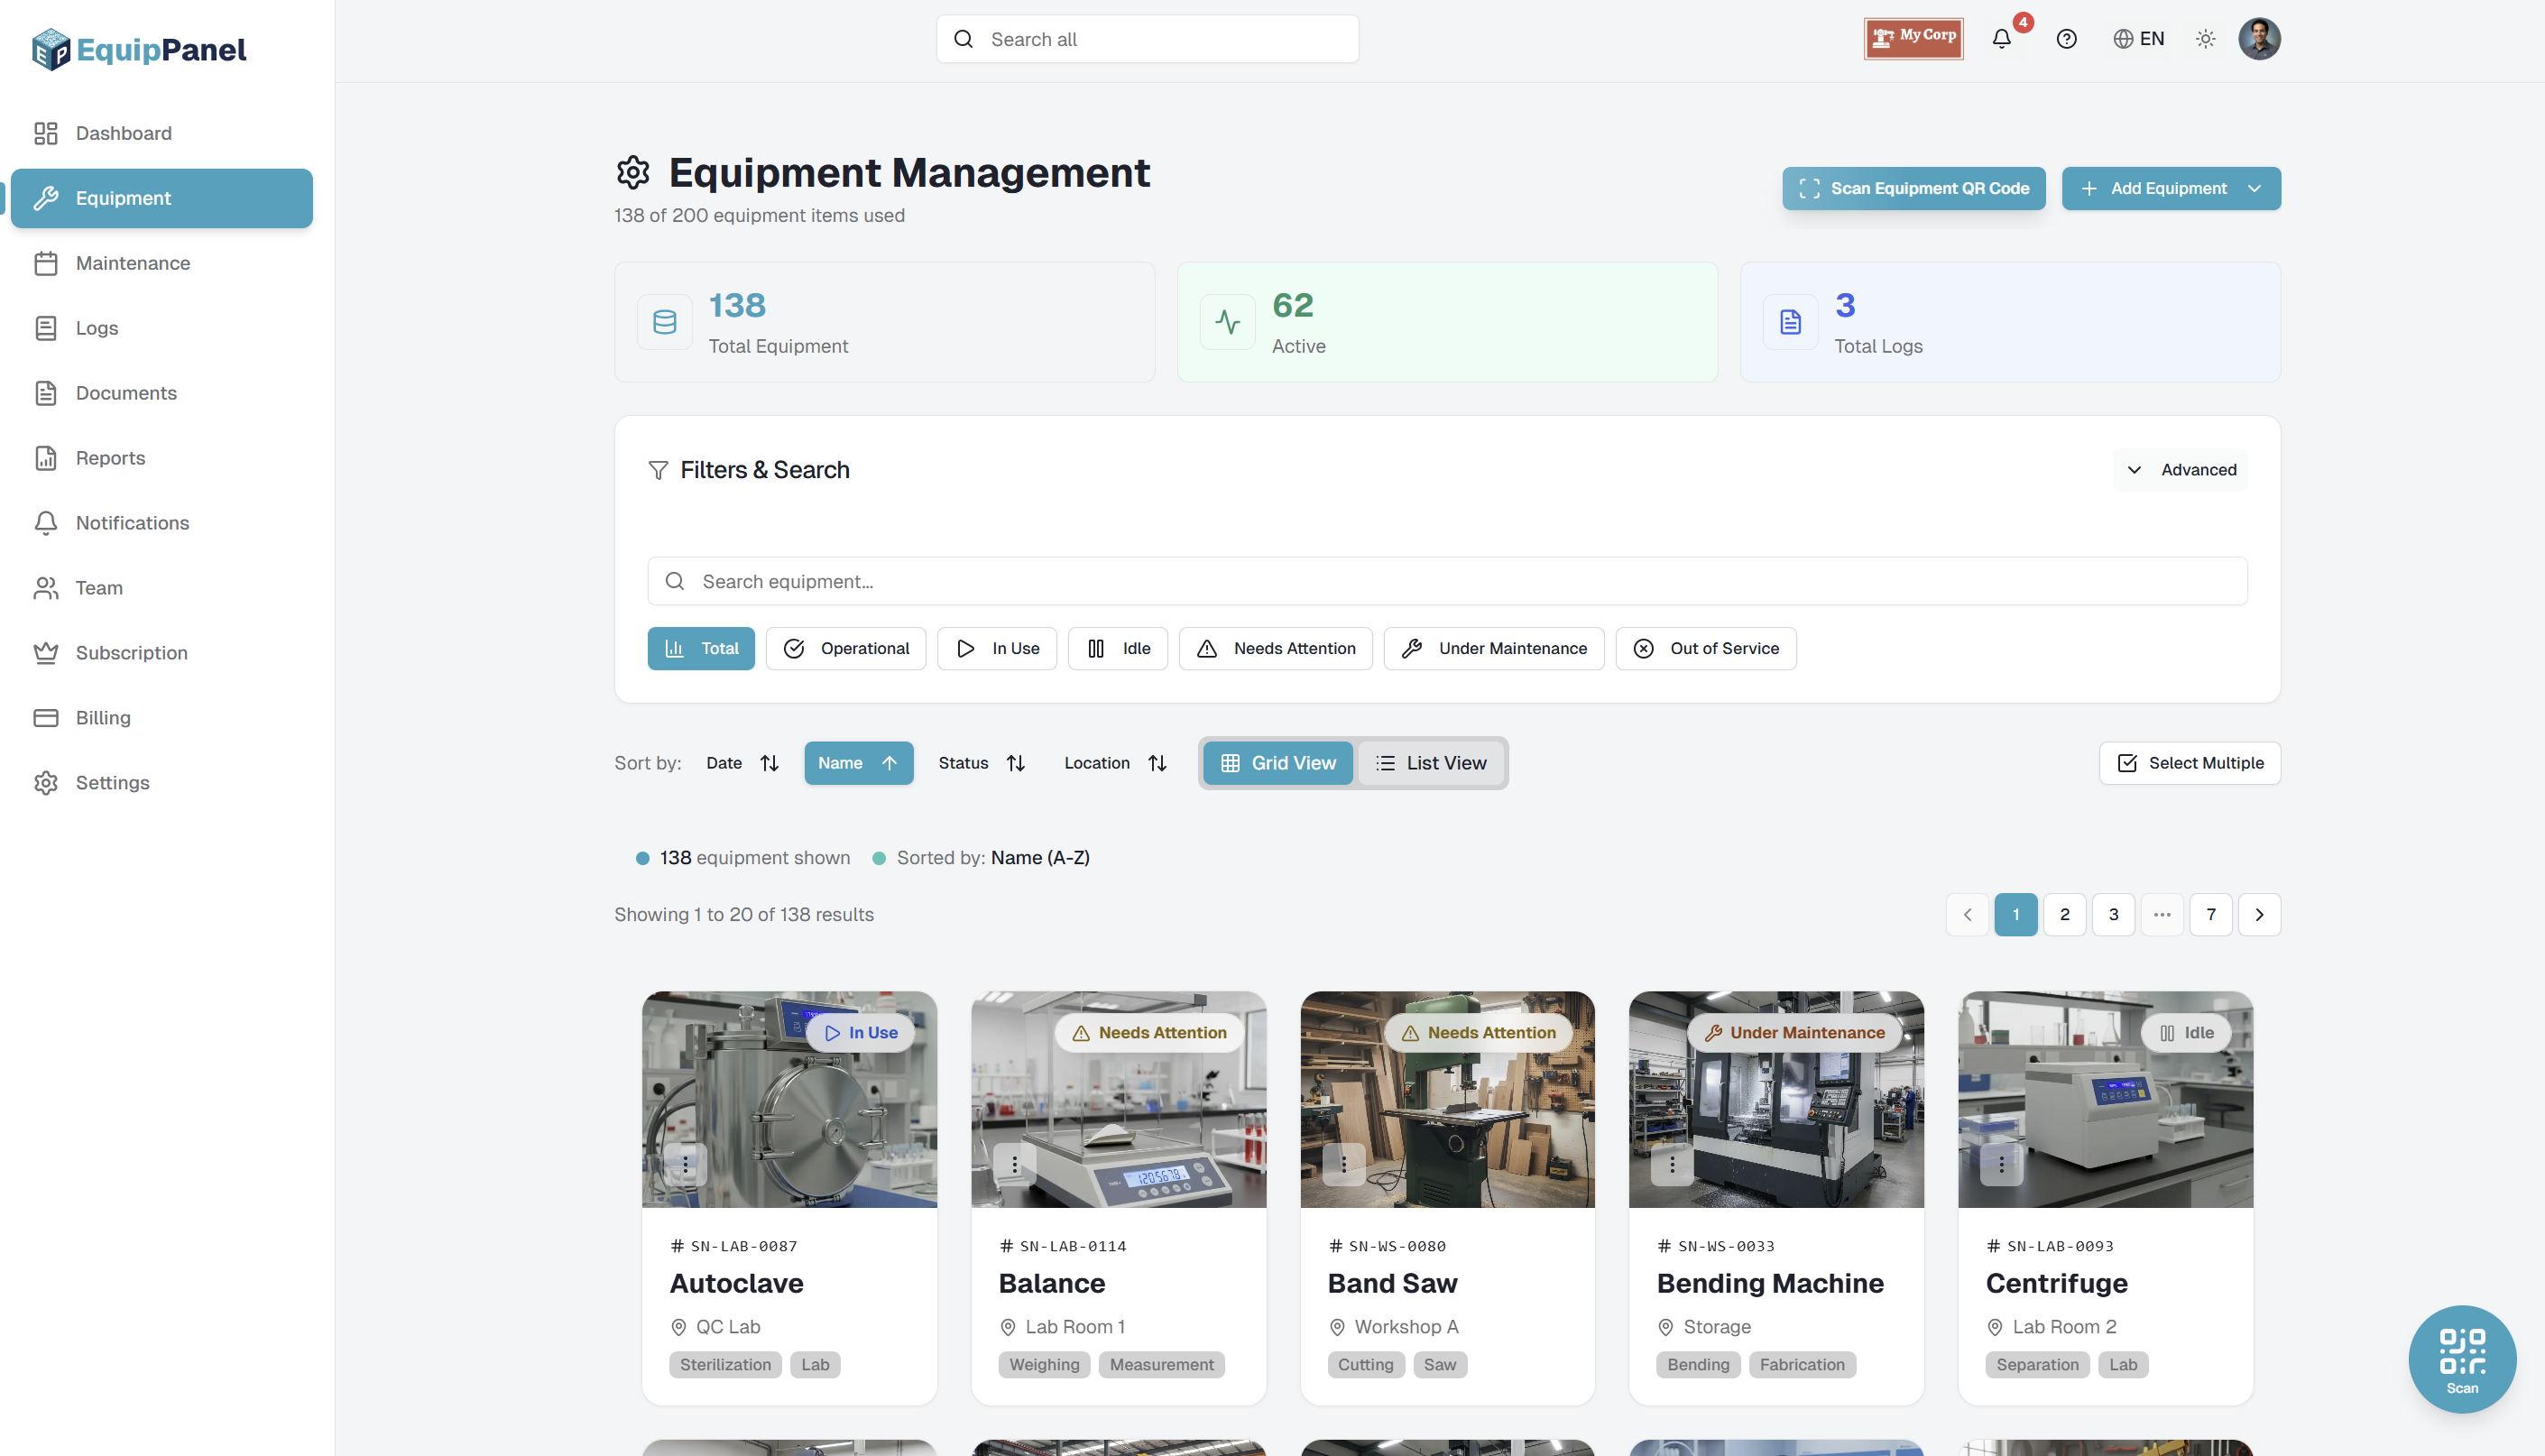Click floating Scan QR button
The image size is (2545, 1456).
pos(2461,1359)
